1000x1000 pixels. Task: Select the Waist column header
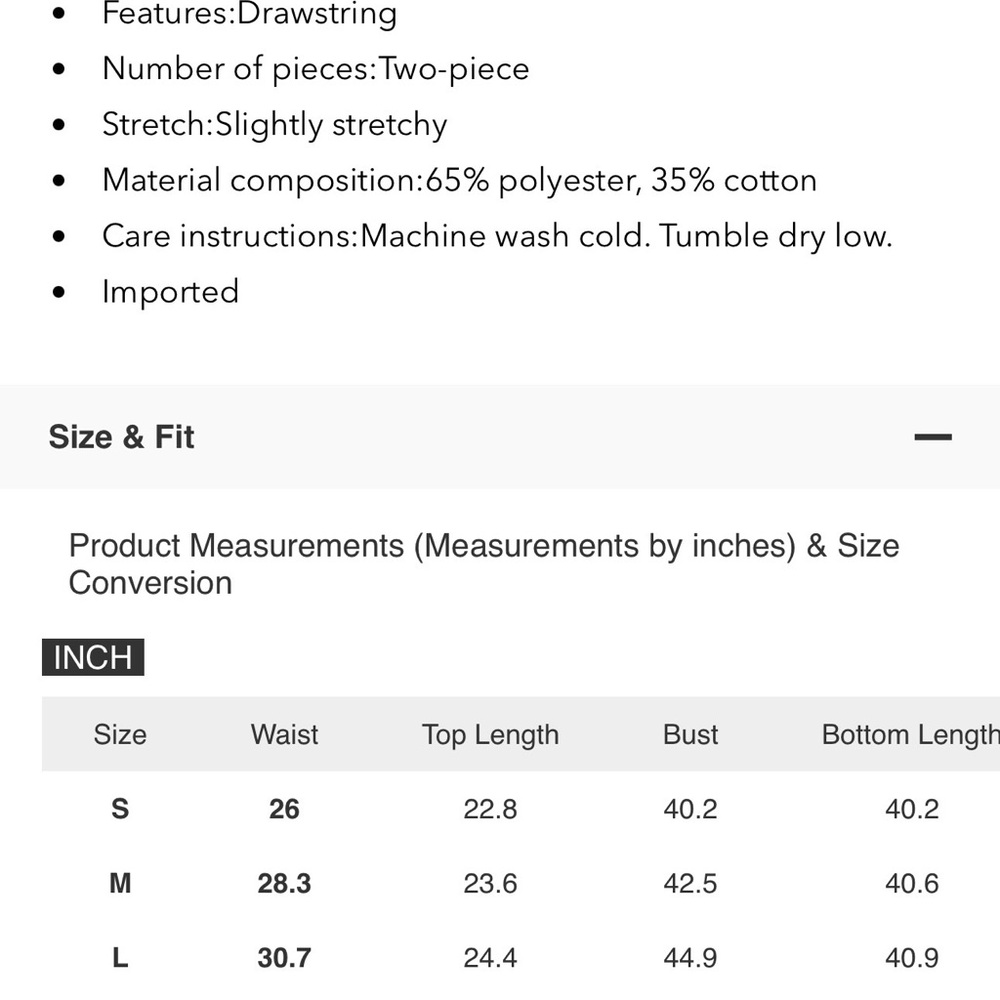click(x=284, y=734)
